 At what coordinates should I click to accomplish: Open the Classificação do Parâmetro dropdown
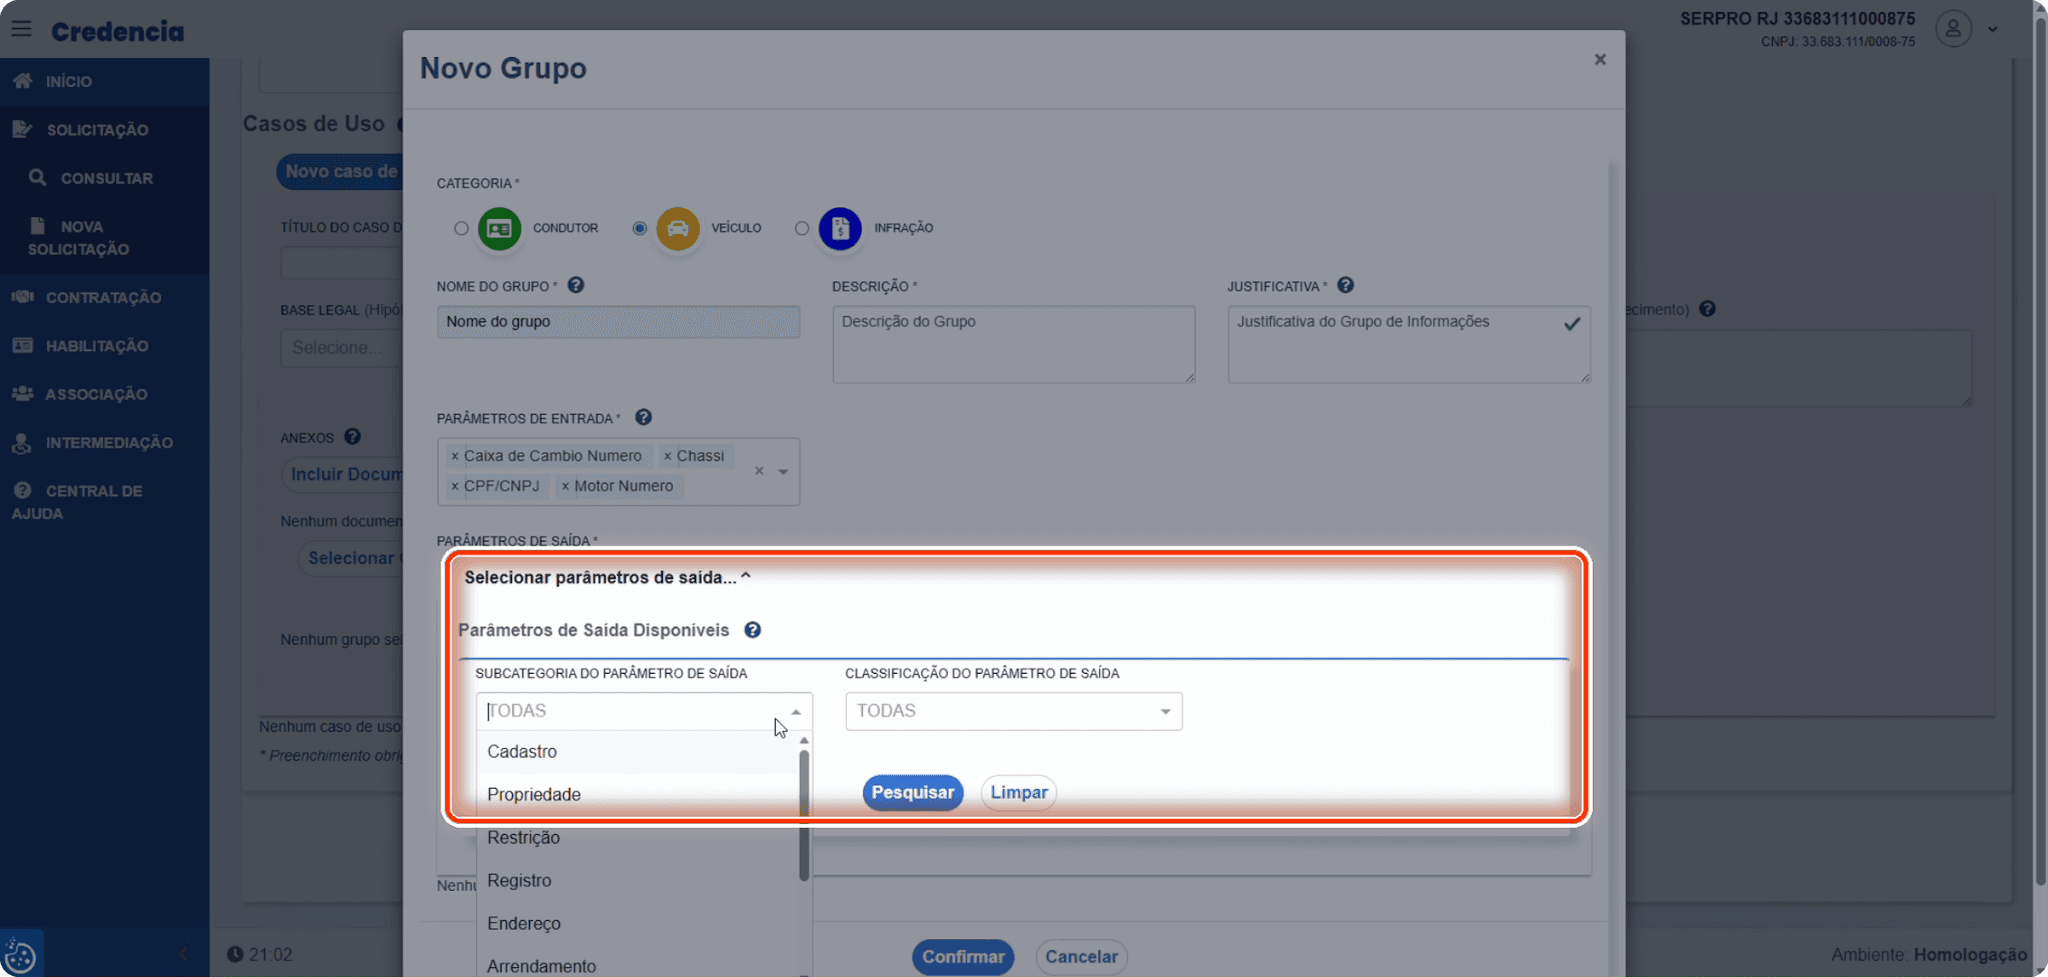[x=1013, y=711]
